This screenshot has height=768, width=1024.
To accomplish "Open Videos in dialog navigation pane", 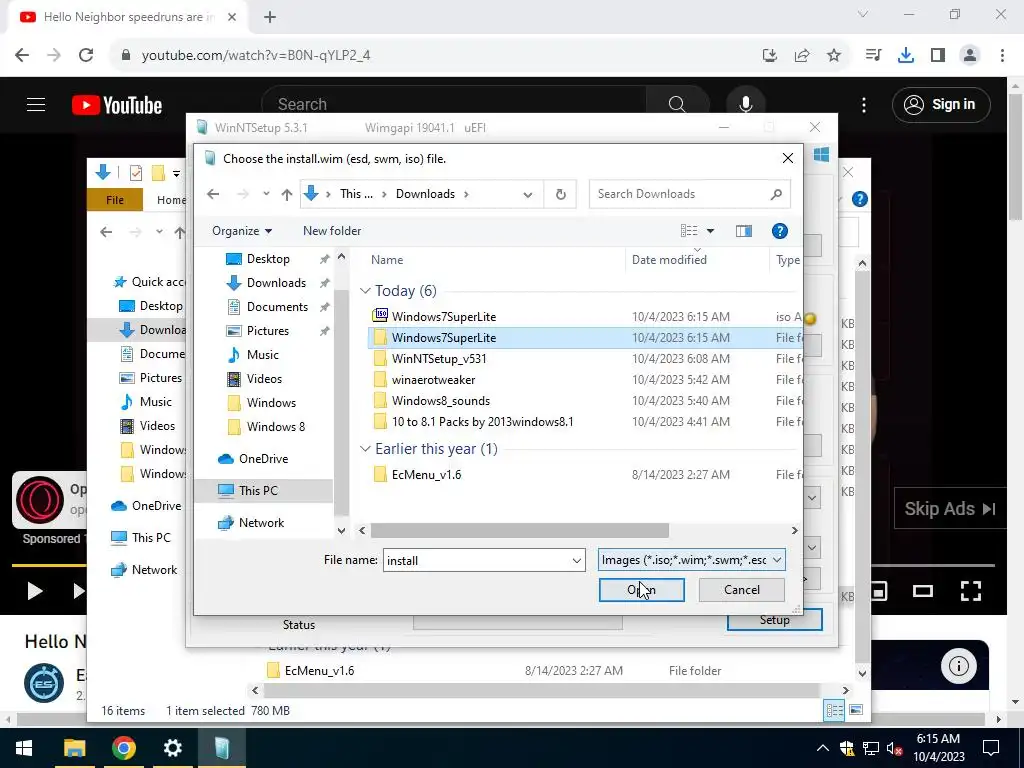I will pyautogui.click(x=264, y=379).
